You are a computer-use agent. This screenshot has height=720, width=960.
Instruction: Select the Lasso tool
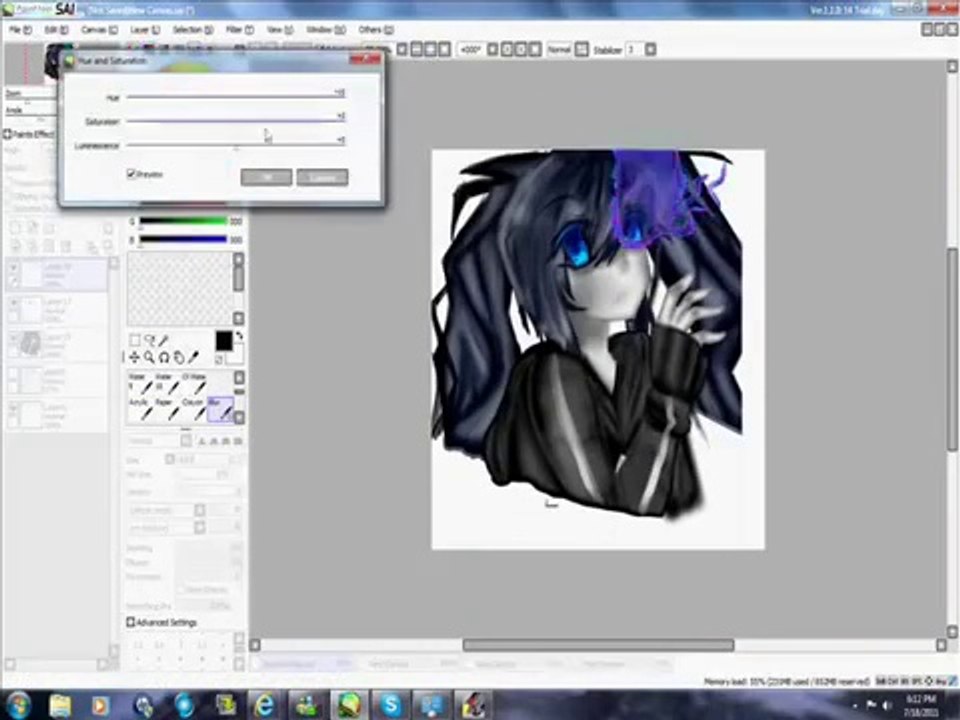coord(149,340)
